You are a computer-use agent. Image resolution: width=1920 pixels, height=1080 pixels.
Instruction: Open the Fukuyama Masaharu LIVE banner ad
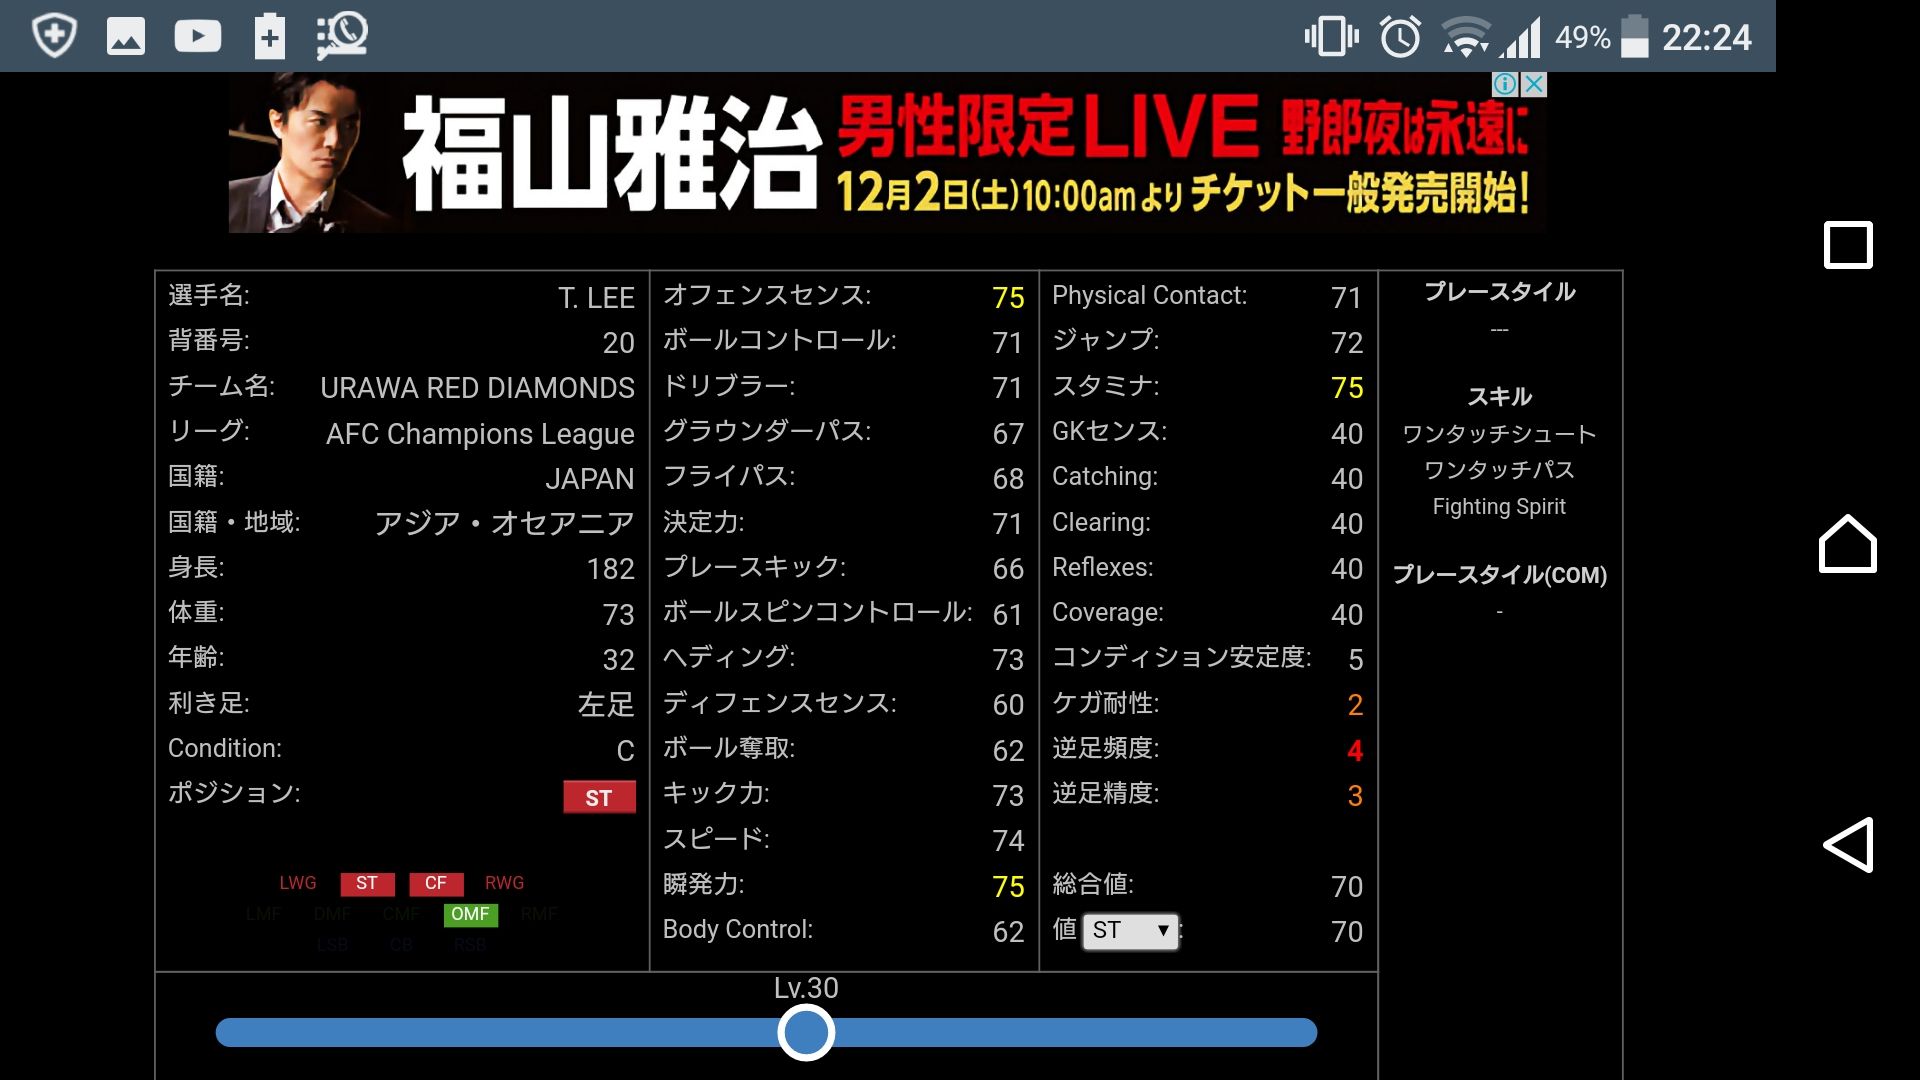point(886,153)
